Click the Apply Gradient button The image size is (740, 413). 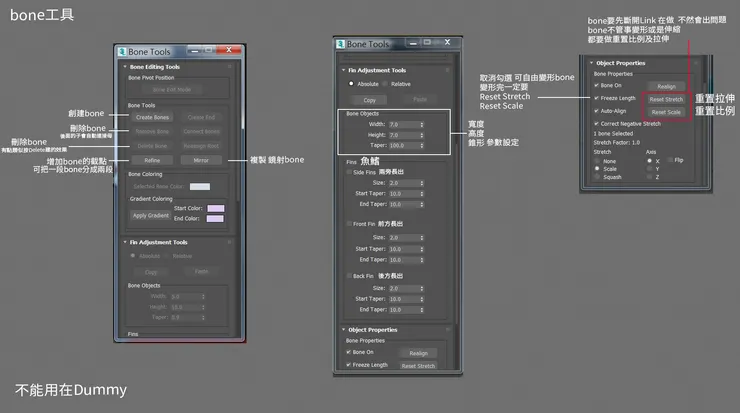(x=151, y=215)
